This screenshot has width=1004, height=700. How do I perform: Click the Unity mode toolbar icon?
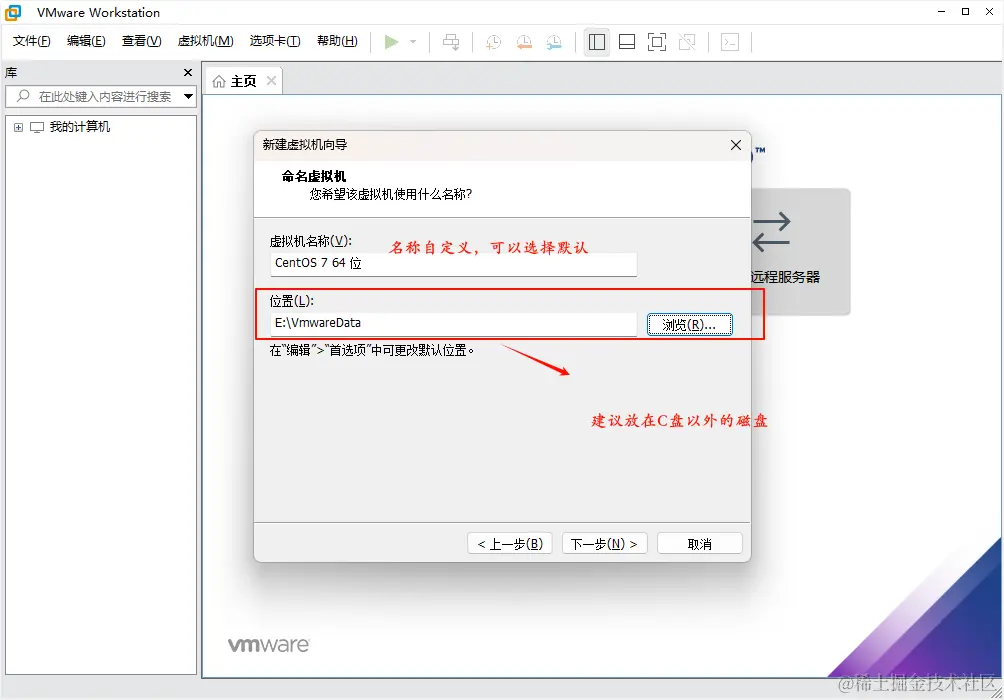(x=687, y=42)
